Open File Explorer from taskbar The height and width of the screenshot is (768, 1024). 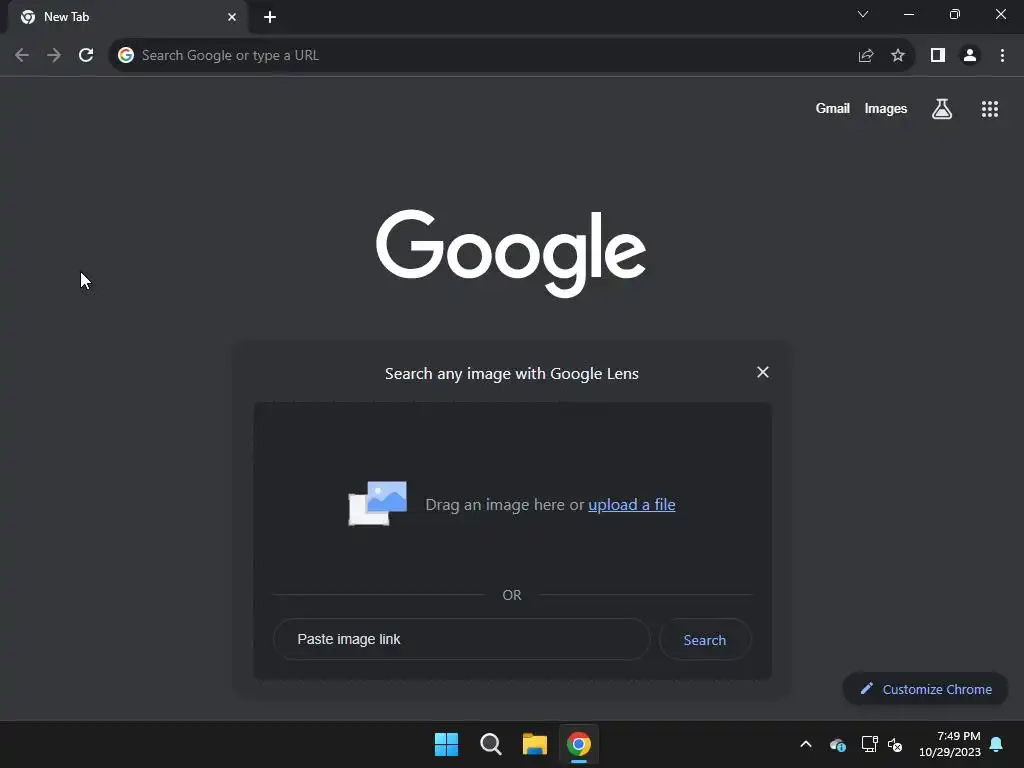[x=535, y=744]
